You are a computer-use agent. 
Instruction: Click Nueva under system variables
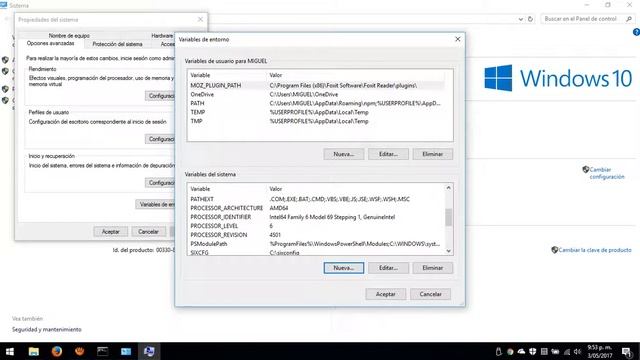344,268
